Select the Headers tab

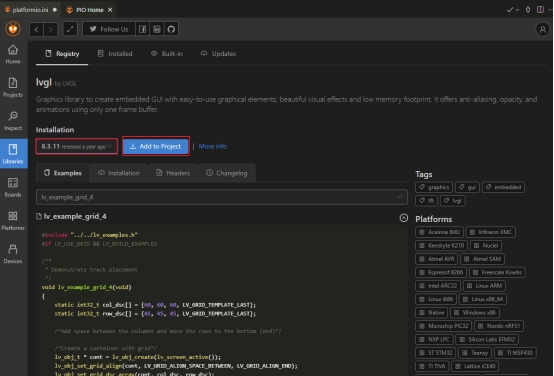tap(173, 173)
